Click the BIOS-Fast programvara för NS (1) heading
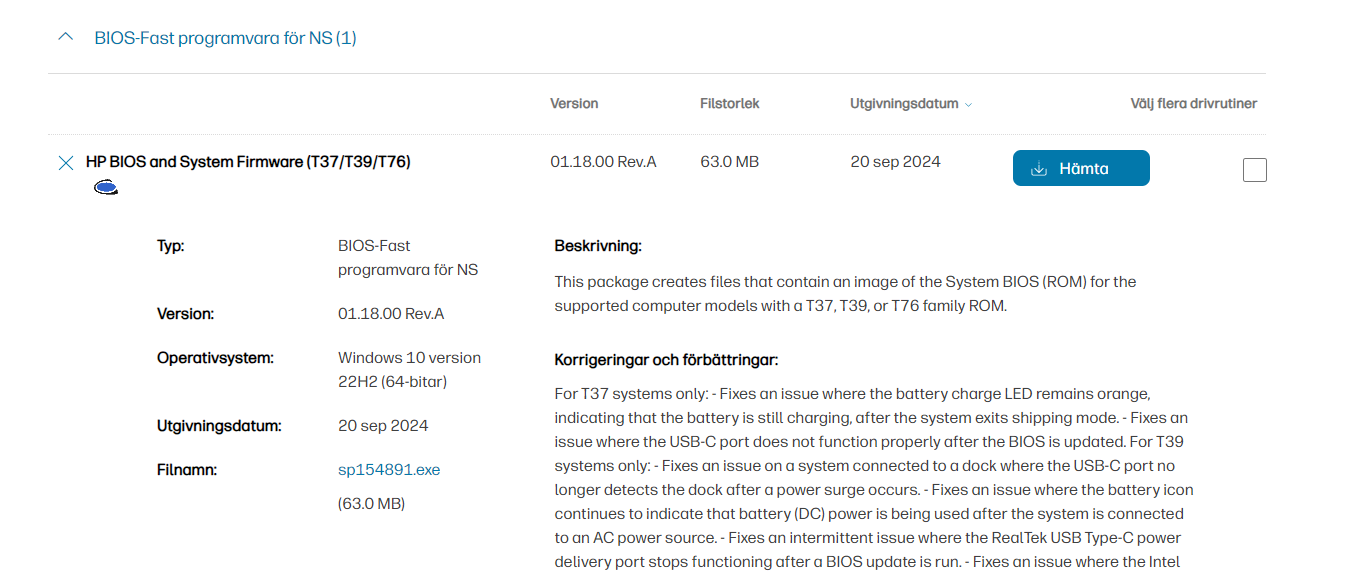The width and height of the screenshot is (1345, 579). point(225,38)
